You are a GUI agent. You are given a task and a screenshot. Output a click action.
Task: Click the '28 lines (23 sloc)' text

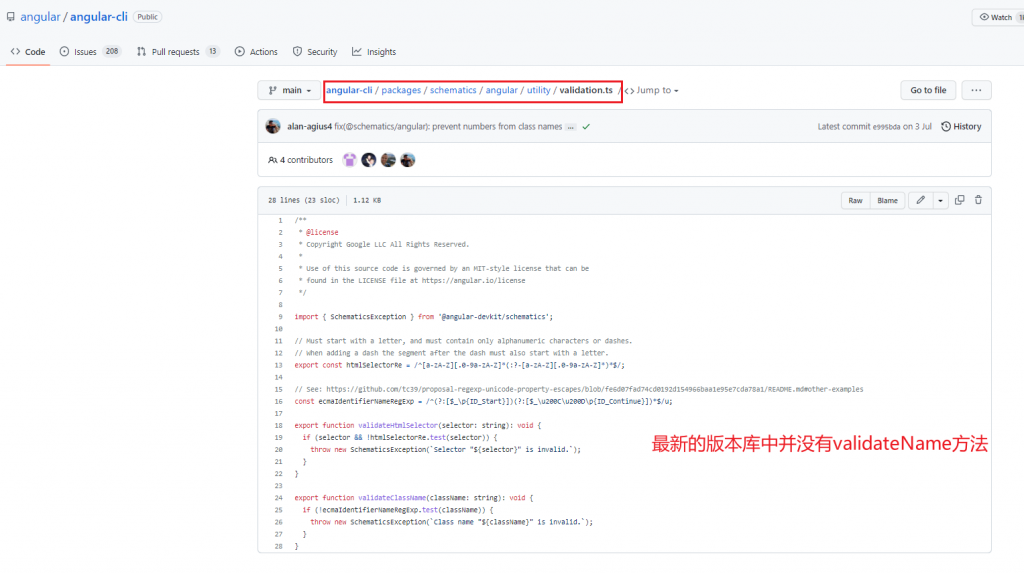point(304,200)
